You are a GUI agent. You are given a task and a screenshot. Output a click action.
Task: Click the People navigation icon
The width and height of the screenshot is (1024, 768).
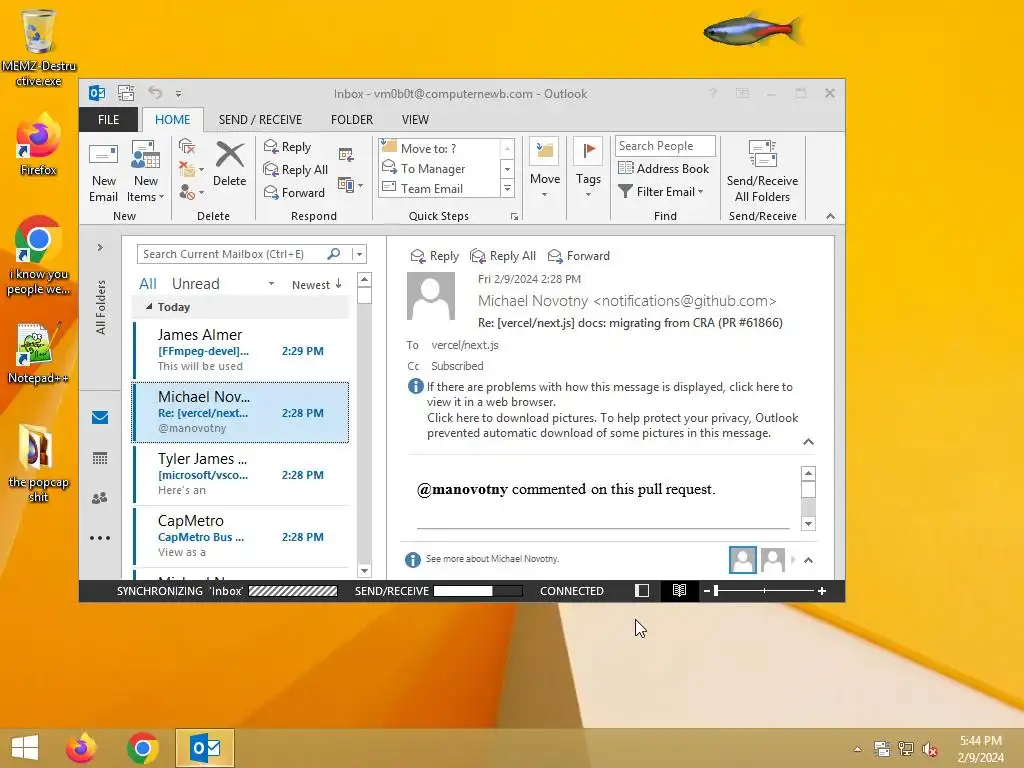tap(100, 498)
